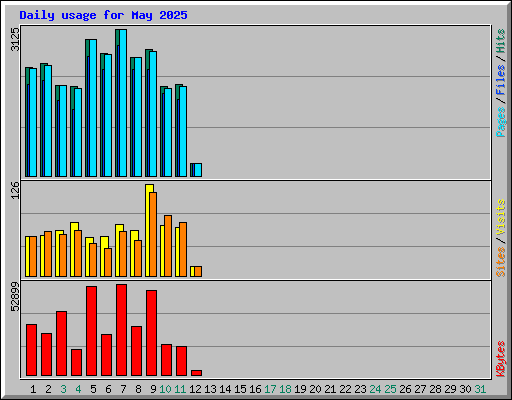Click the day 16 axis label
This screenshot has height=400, width=512.
coord(255,389)
